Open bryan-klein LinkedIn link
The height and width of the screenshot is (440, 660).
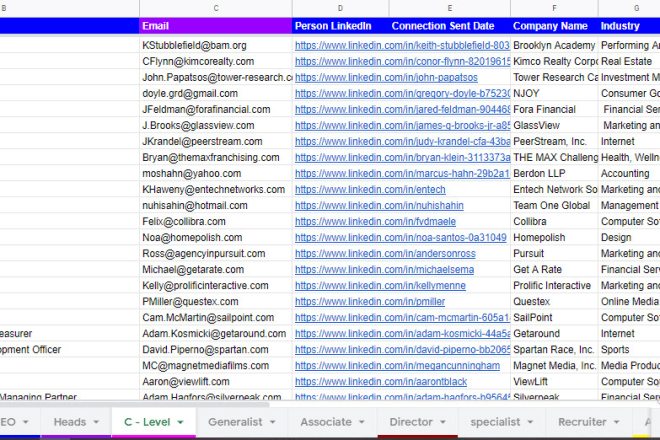[402, 157]
